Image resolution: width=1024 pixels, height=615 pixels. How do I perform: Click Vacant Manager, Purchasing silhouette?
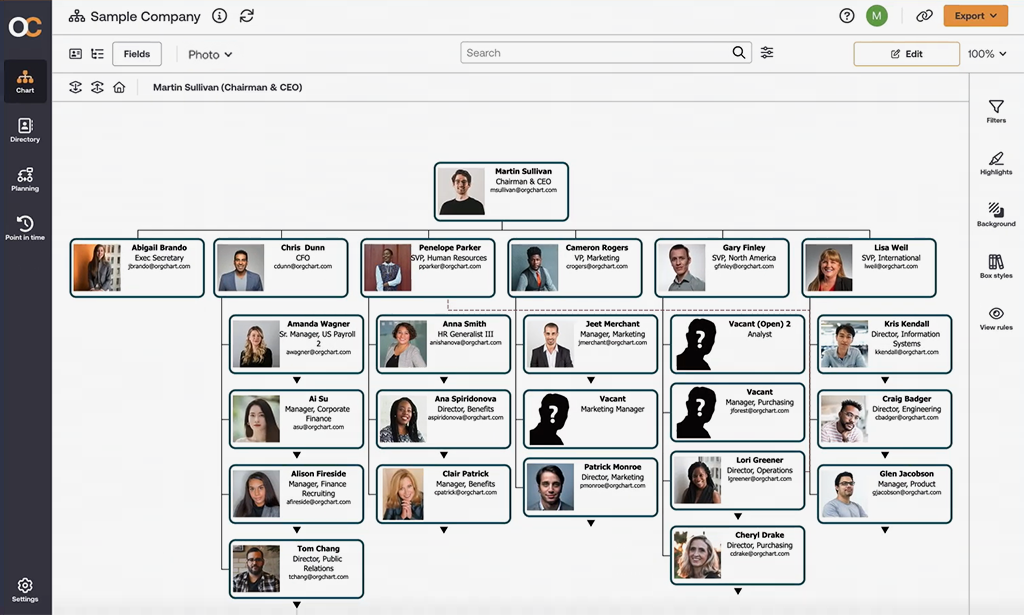[696, 413]
